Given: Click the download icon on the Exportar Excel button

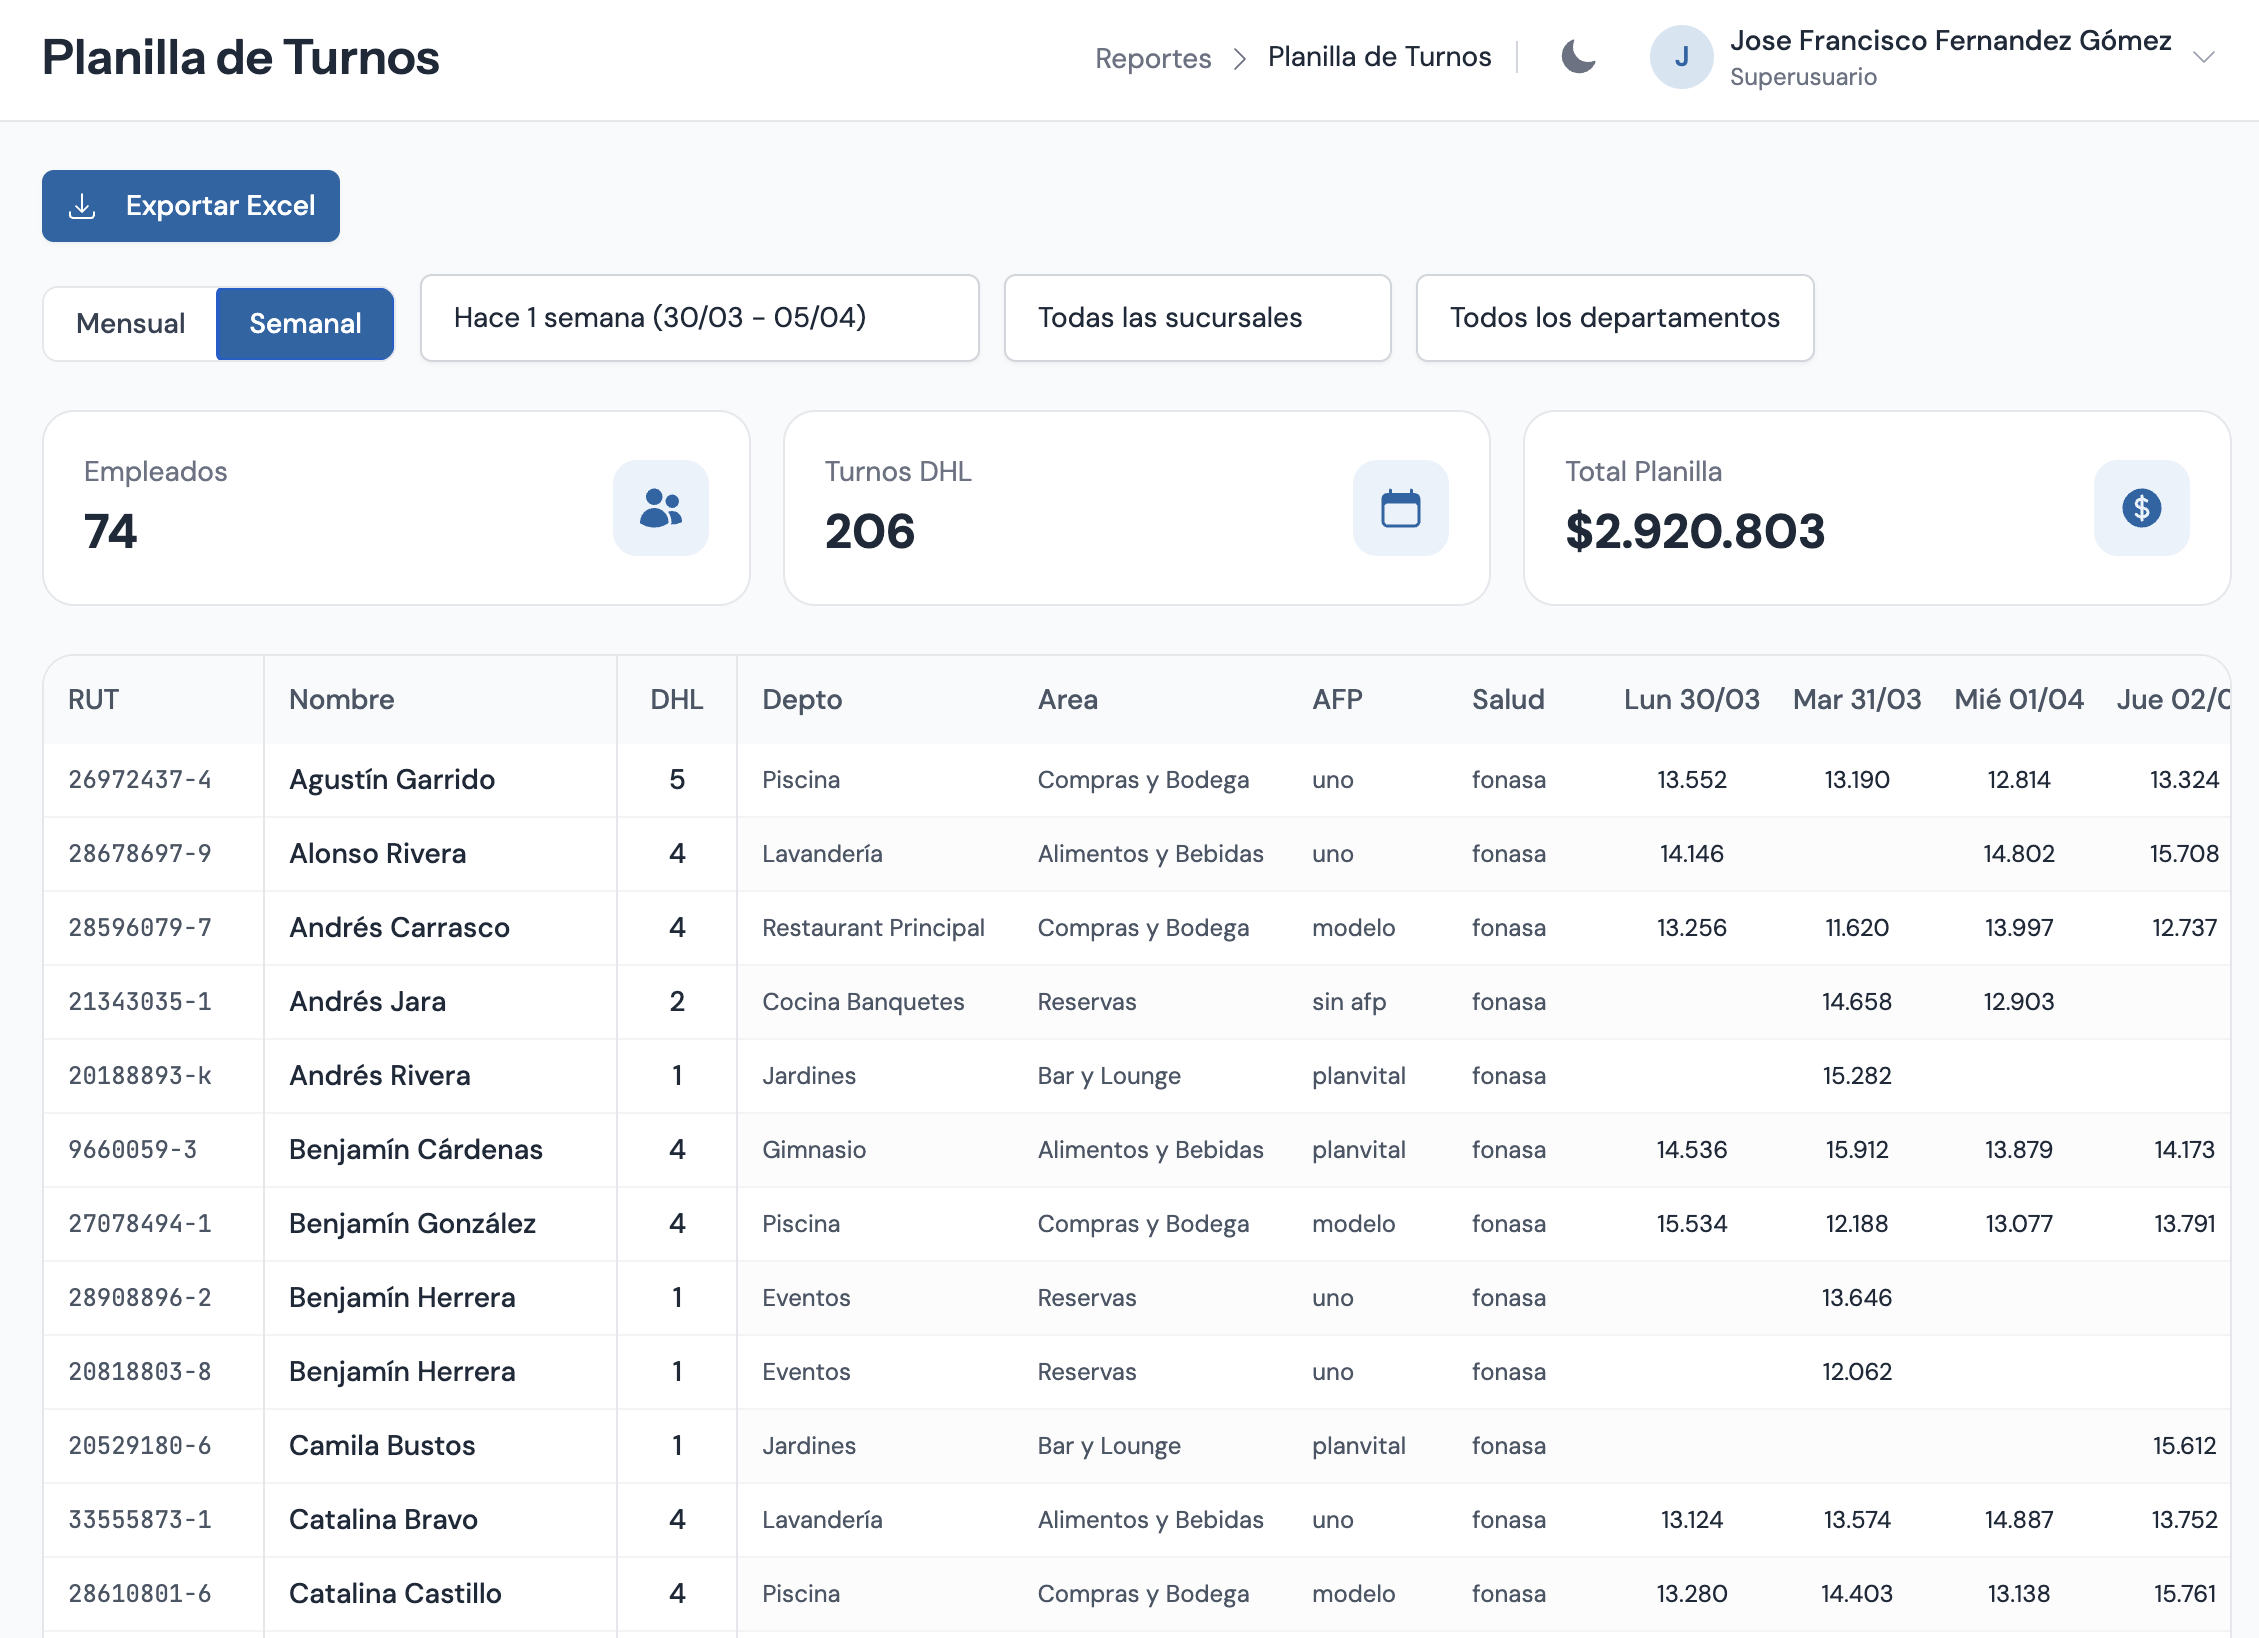Looking at the screenshot, I should [x=82, y=206].
